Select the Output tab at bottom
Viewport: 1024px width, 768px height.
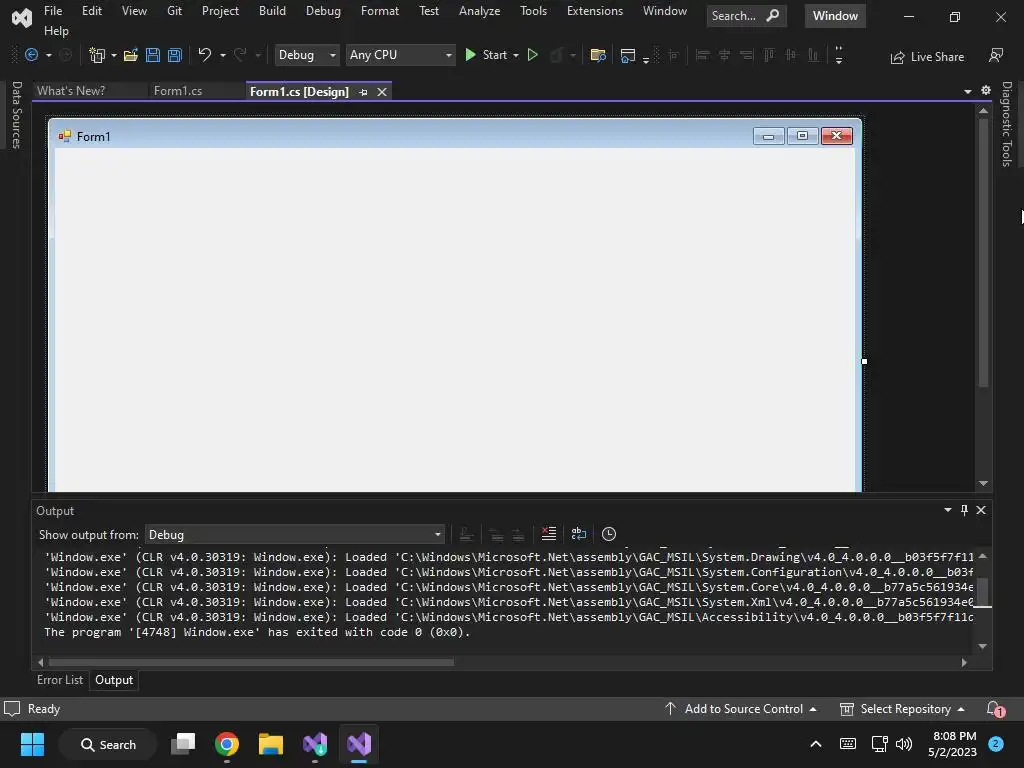114,680
